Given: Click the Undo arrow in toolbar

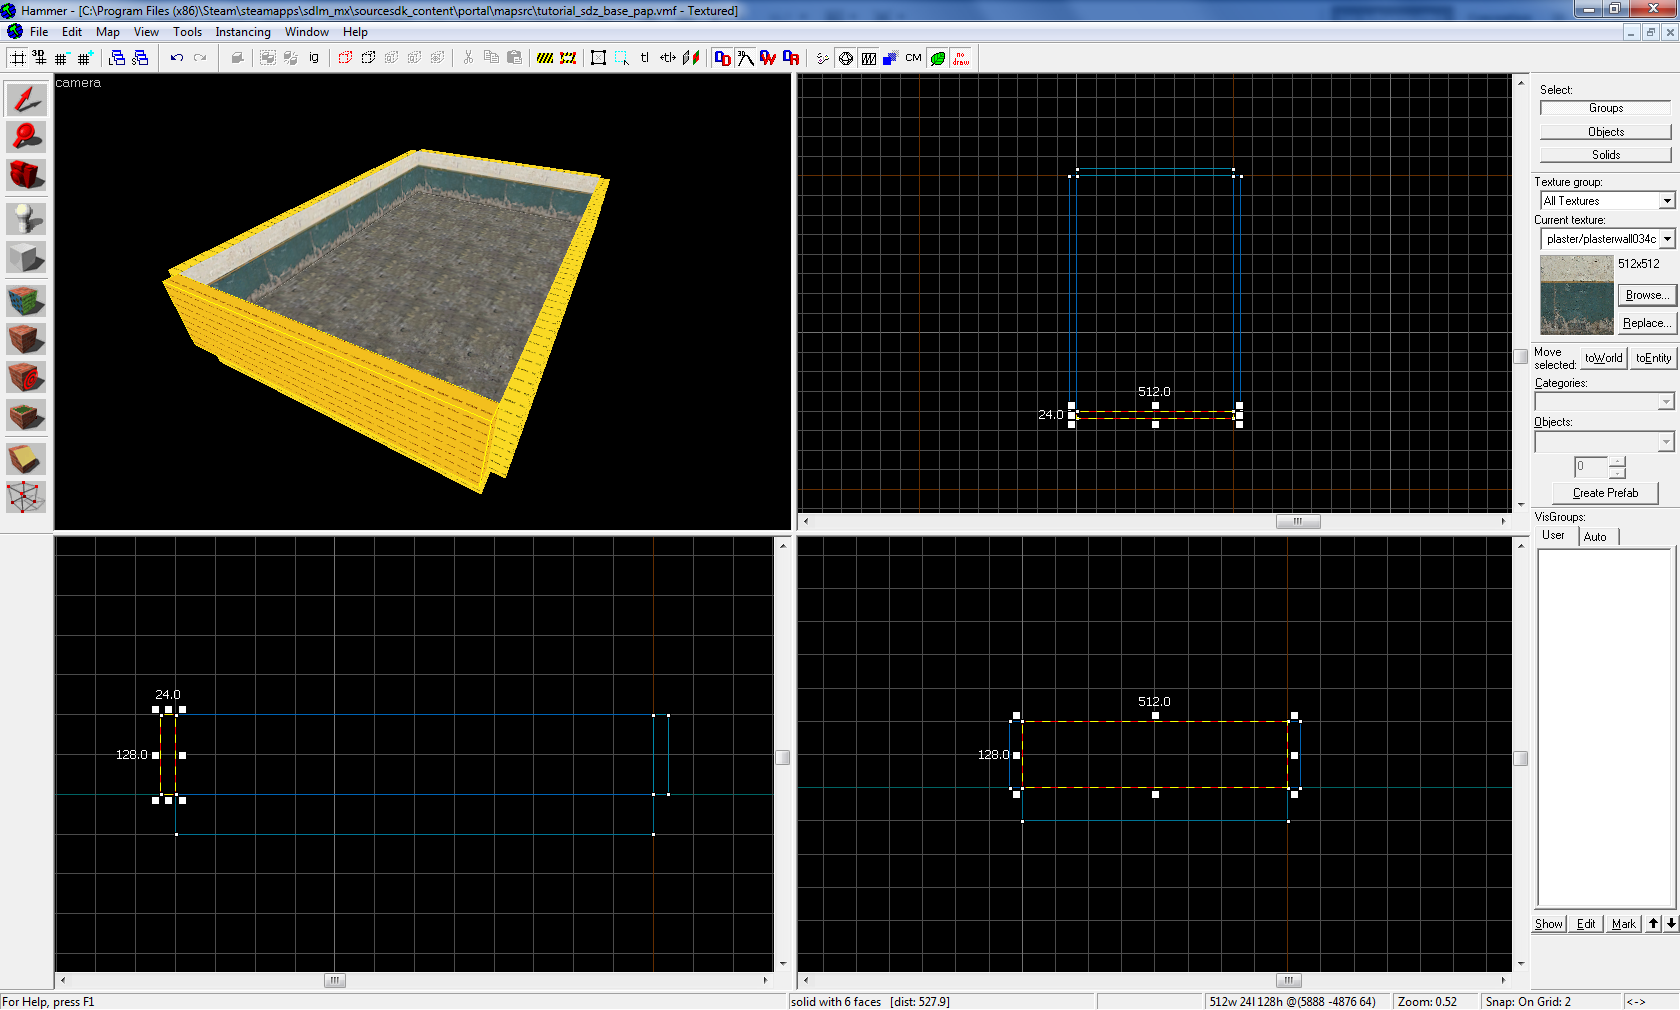Looking at the screenshot, I should pyautogui.click(x=176, y=58).
